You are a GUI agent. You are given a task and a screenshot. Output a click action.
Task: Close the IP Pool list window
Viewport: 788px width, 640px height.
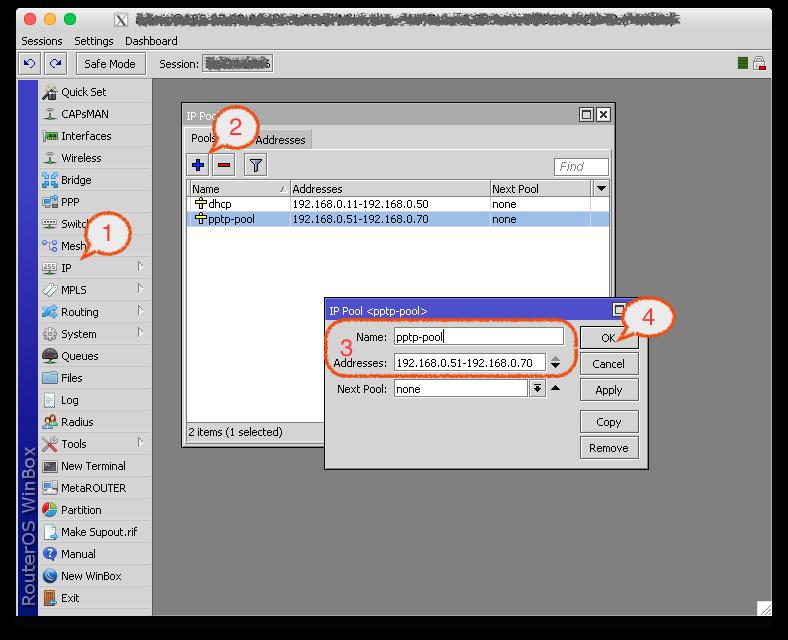click(x=603, y=115)
